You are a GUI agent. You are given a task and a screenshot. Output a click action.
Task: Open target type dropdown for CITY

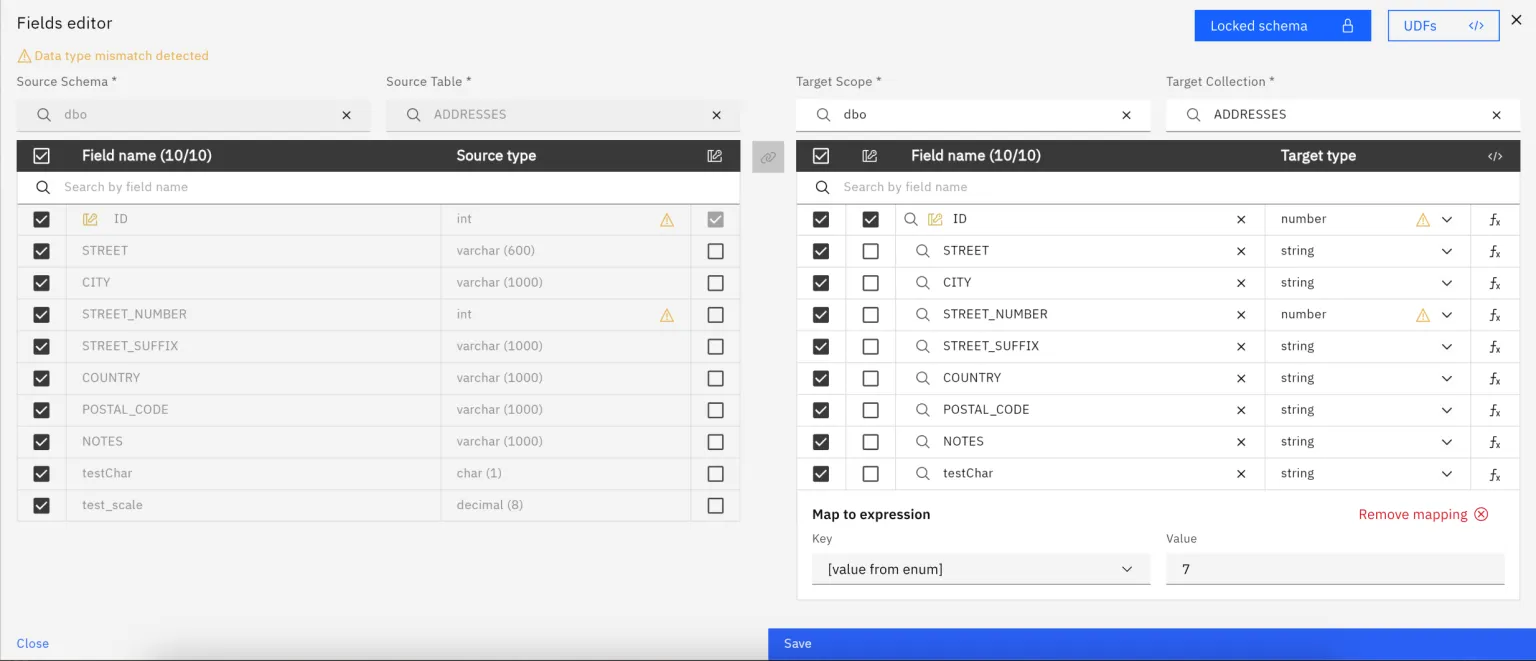click(1446, 283)
